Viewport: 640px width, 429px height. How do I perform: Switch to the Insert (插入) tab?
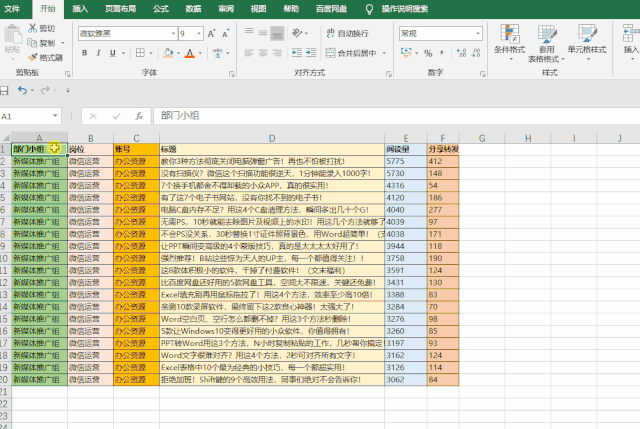click(x=80, y=9)
